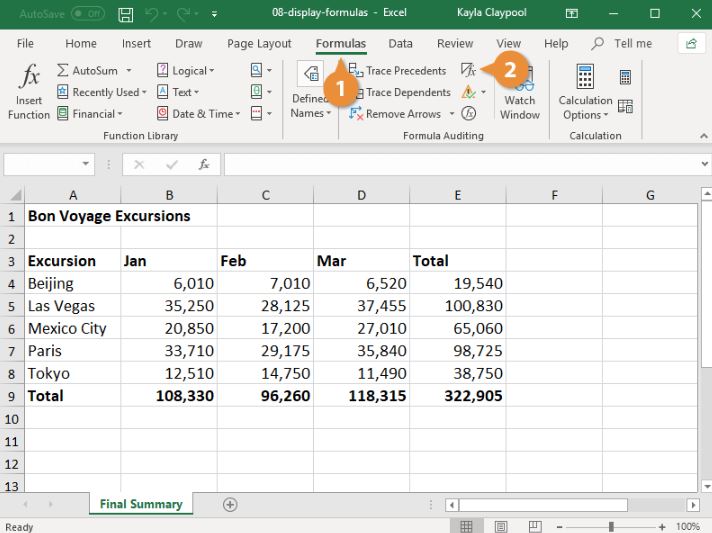712x533 pixels.
Task: Open Calculation Options
Action: point(585,92)
